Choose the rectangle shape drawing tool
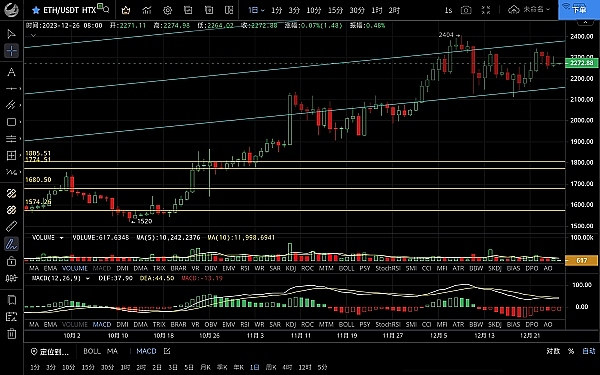Screen dimensions: 600x375 point(11,122)
